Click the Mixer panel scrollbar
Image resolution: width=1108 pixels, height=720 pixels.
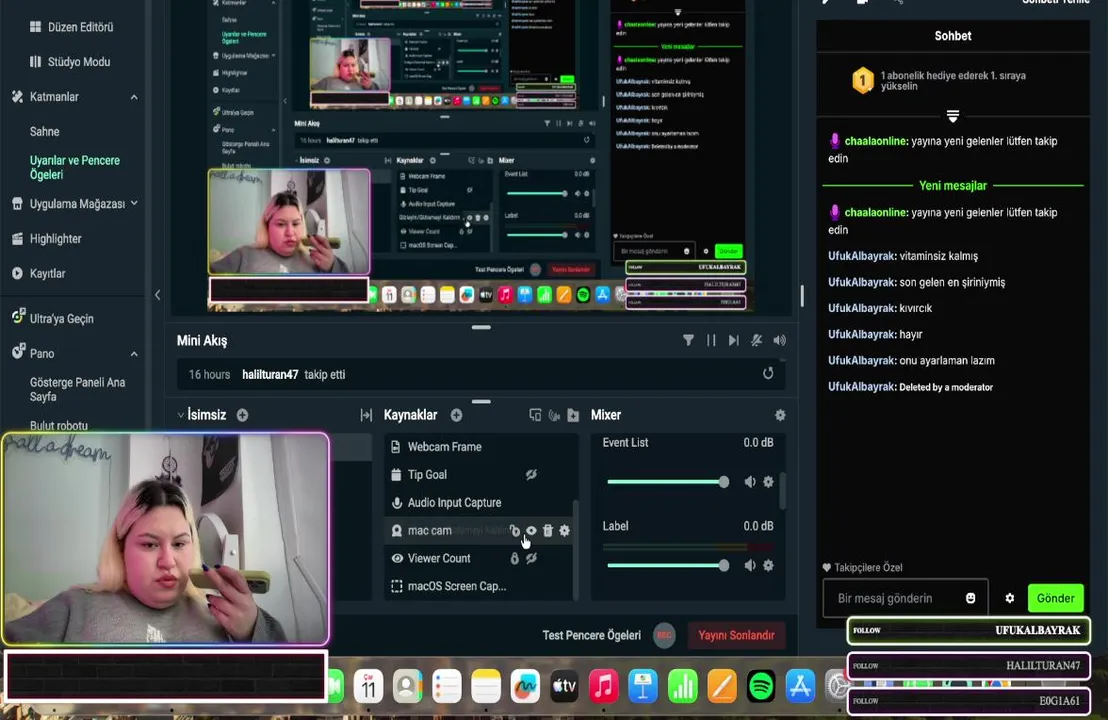coord(782,490)
